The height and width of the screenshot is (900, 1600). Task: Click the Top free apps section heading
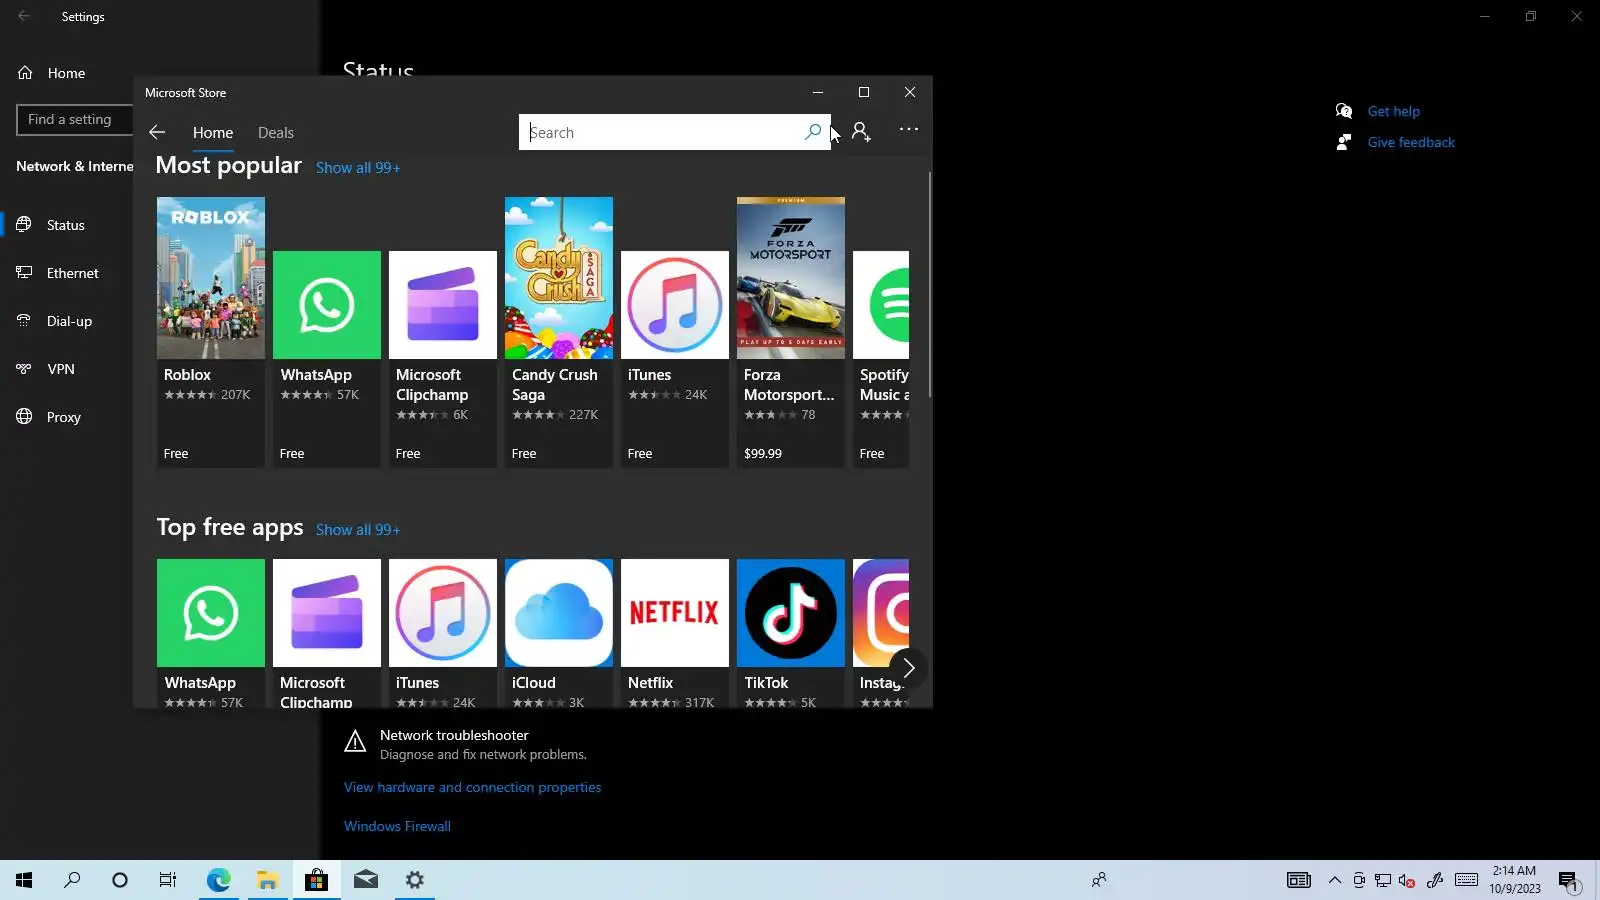coord(230,527)
